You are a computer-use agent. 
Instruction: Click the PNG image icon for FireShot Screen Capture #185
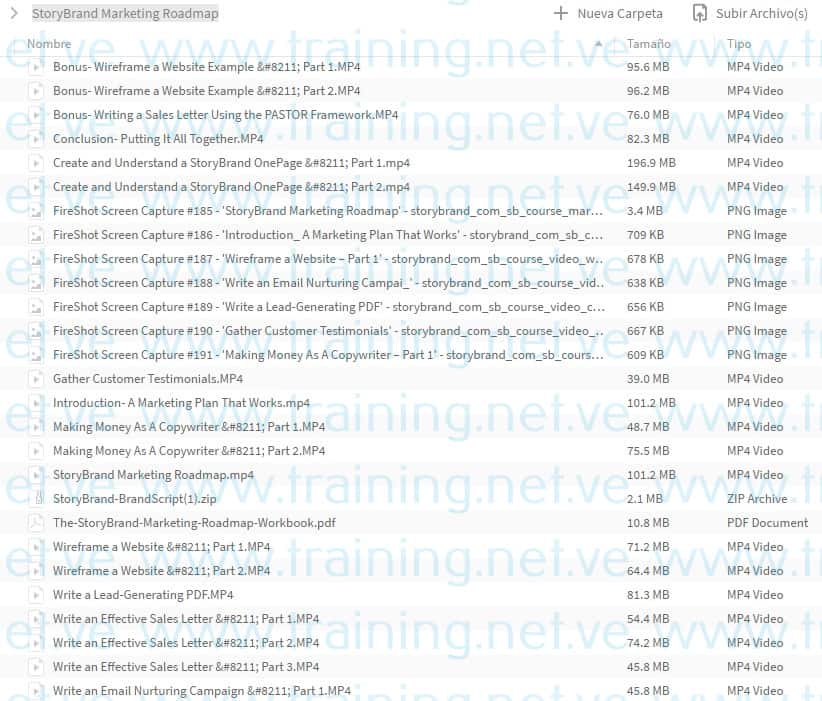38,210
